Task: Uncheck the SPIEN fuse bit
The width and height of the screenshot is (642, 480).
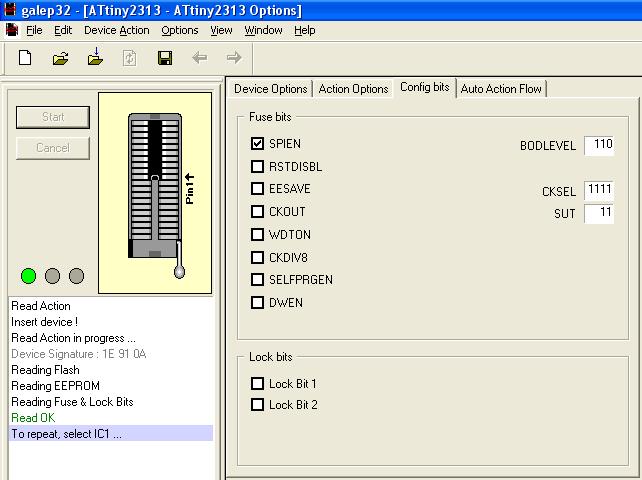Action: [258, 144]
